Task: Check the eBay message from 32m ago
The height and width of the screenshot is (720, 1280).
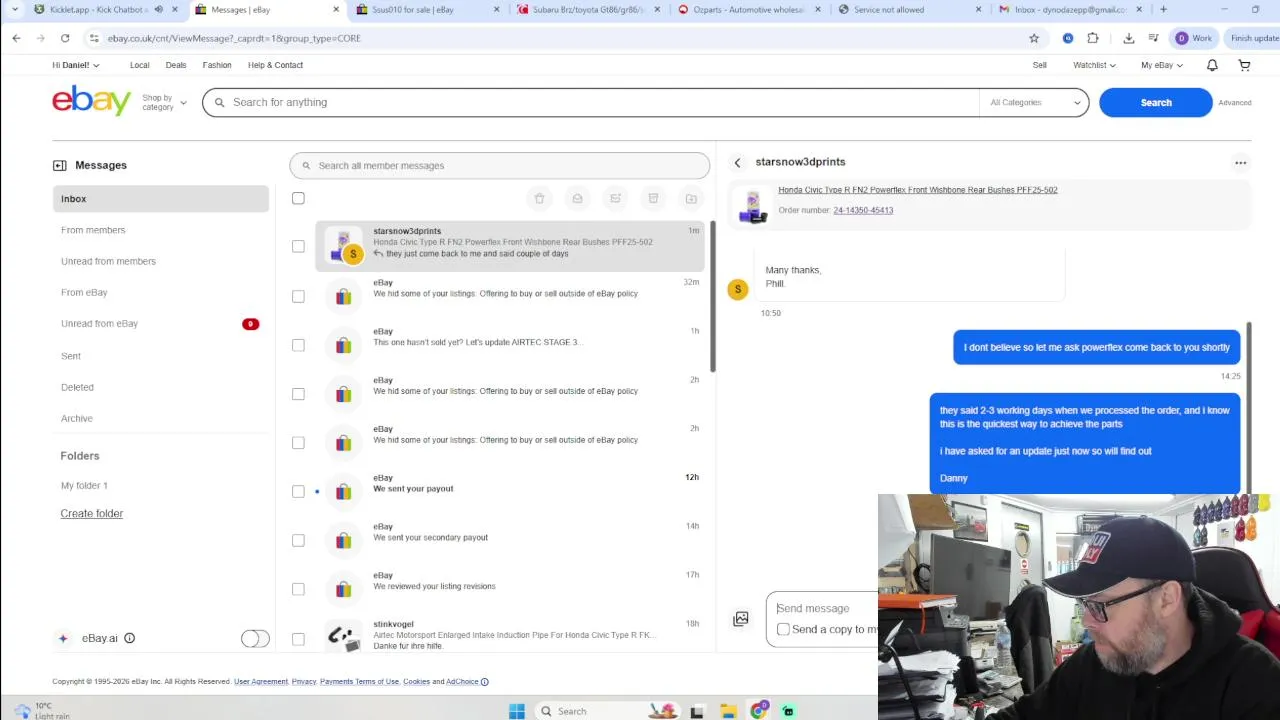Action: click(x=298, y=296)
